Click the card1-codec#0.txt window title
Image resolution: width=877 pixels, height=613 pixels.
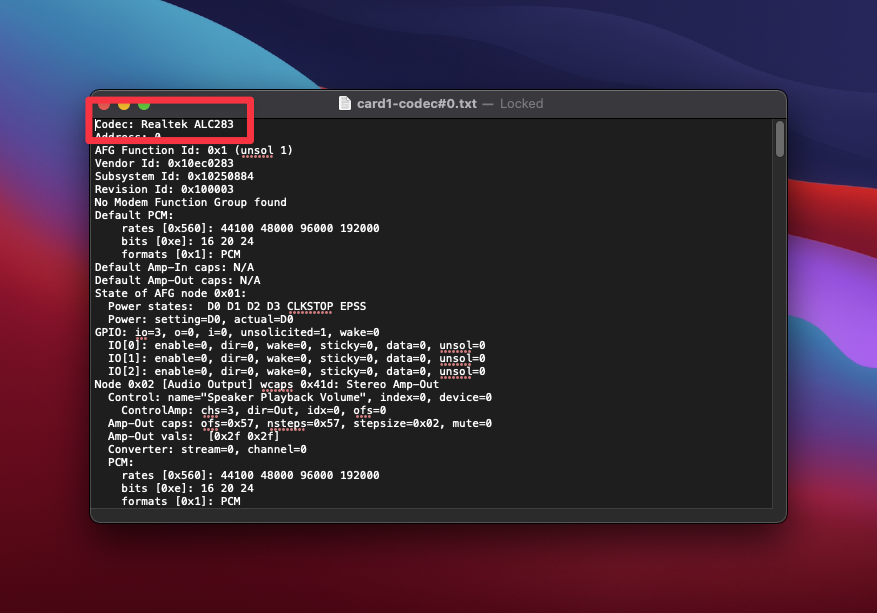click(x=417, y=103)
